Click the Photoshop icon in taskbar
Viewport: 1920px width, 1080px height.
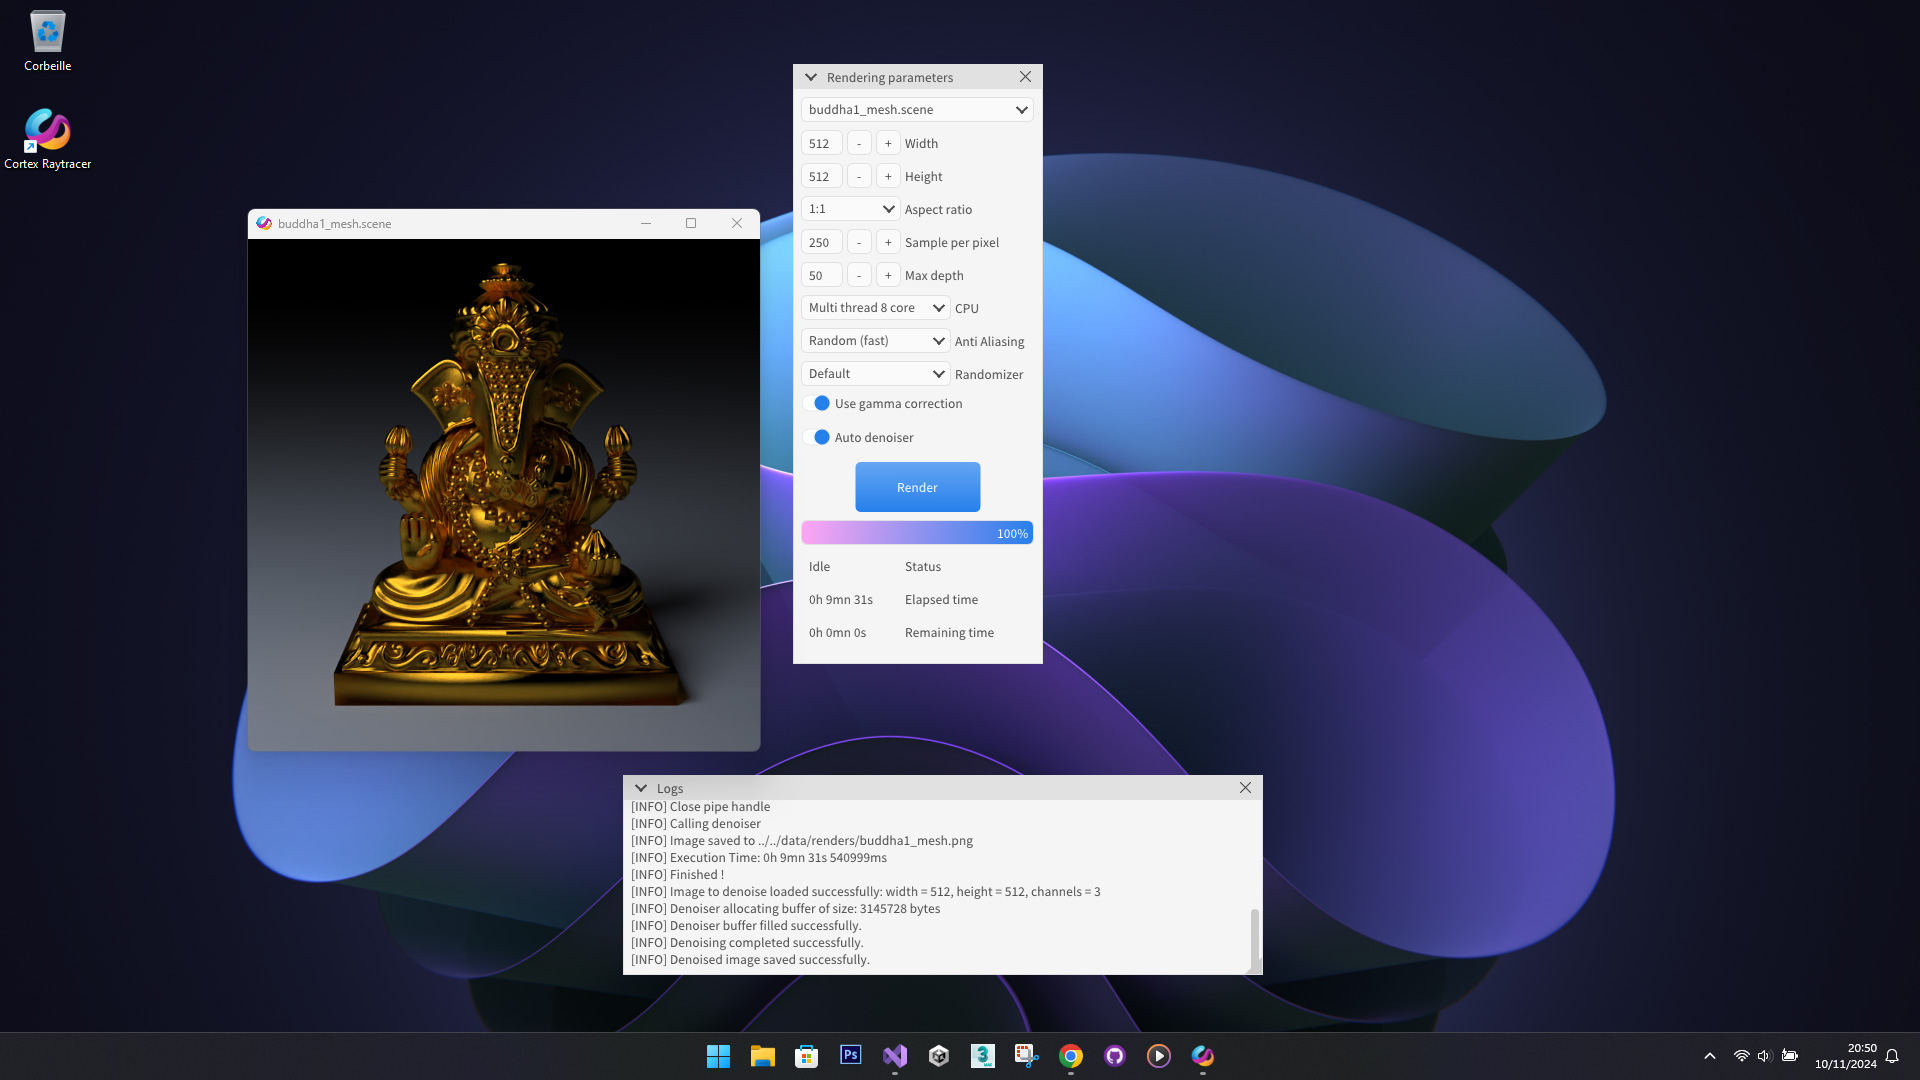(x=849, y=1055)
